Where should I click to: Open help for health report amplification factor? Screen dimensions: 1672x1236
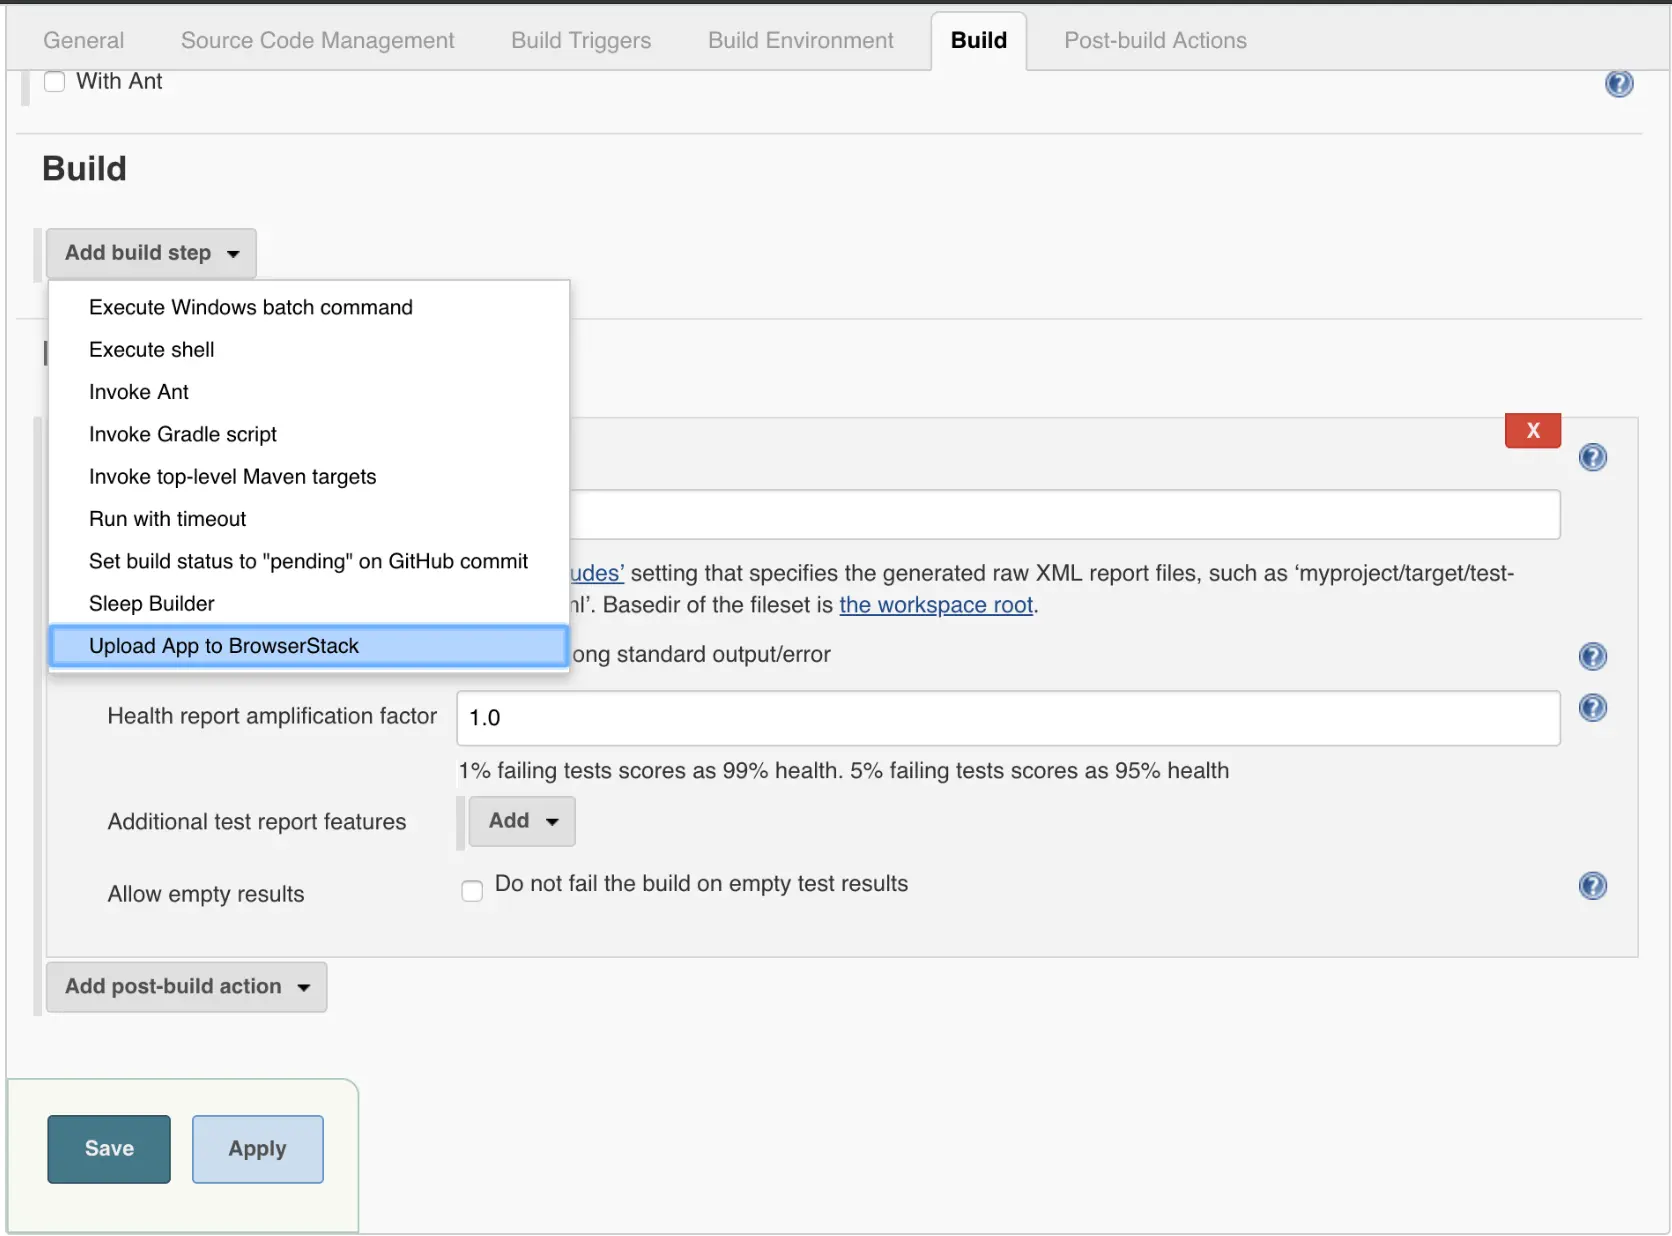(x=1592, y=709)
